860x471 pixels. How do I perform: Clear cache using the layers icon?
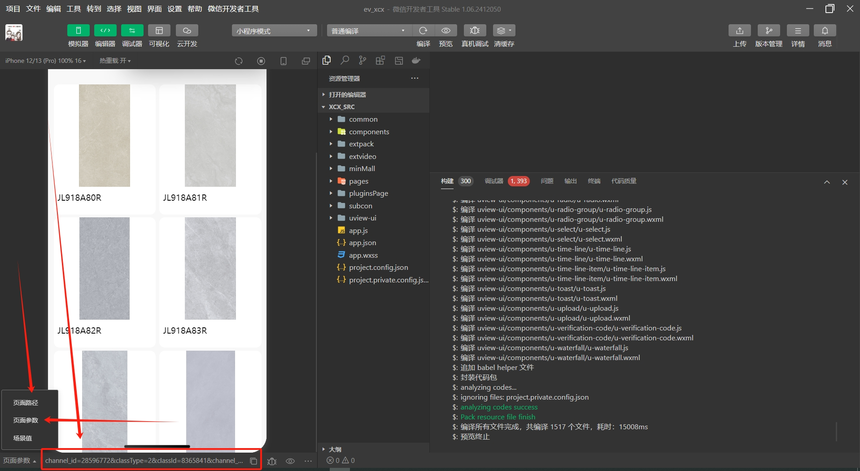pos(503,31)
